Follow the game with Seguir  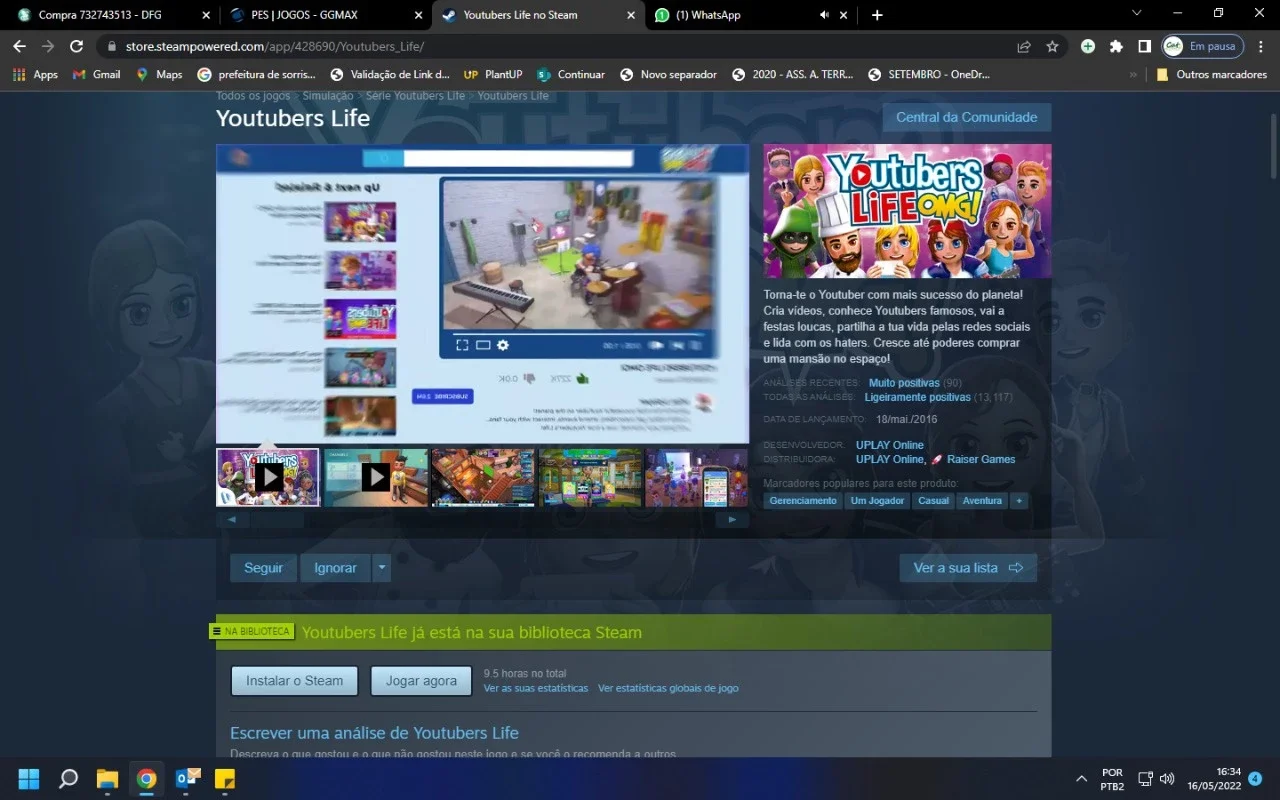tap(264, 568)
